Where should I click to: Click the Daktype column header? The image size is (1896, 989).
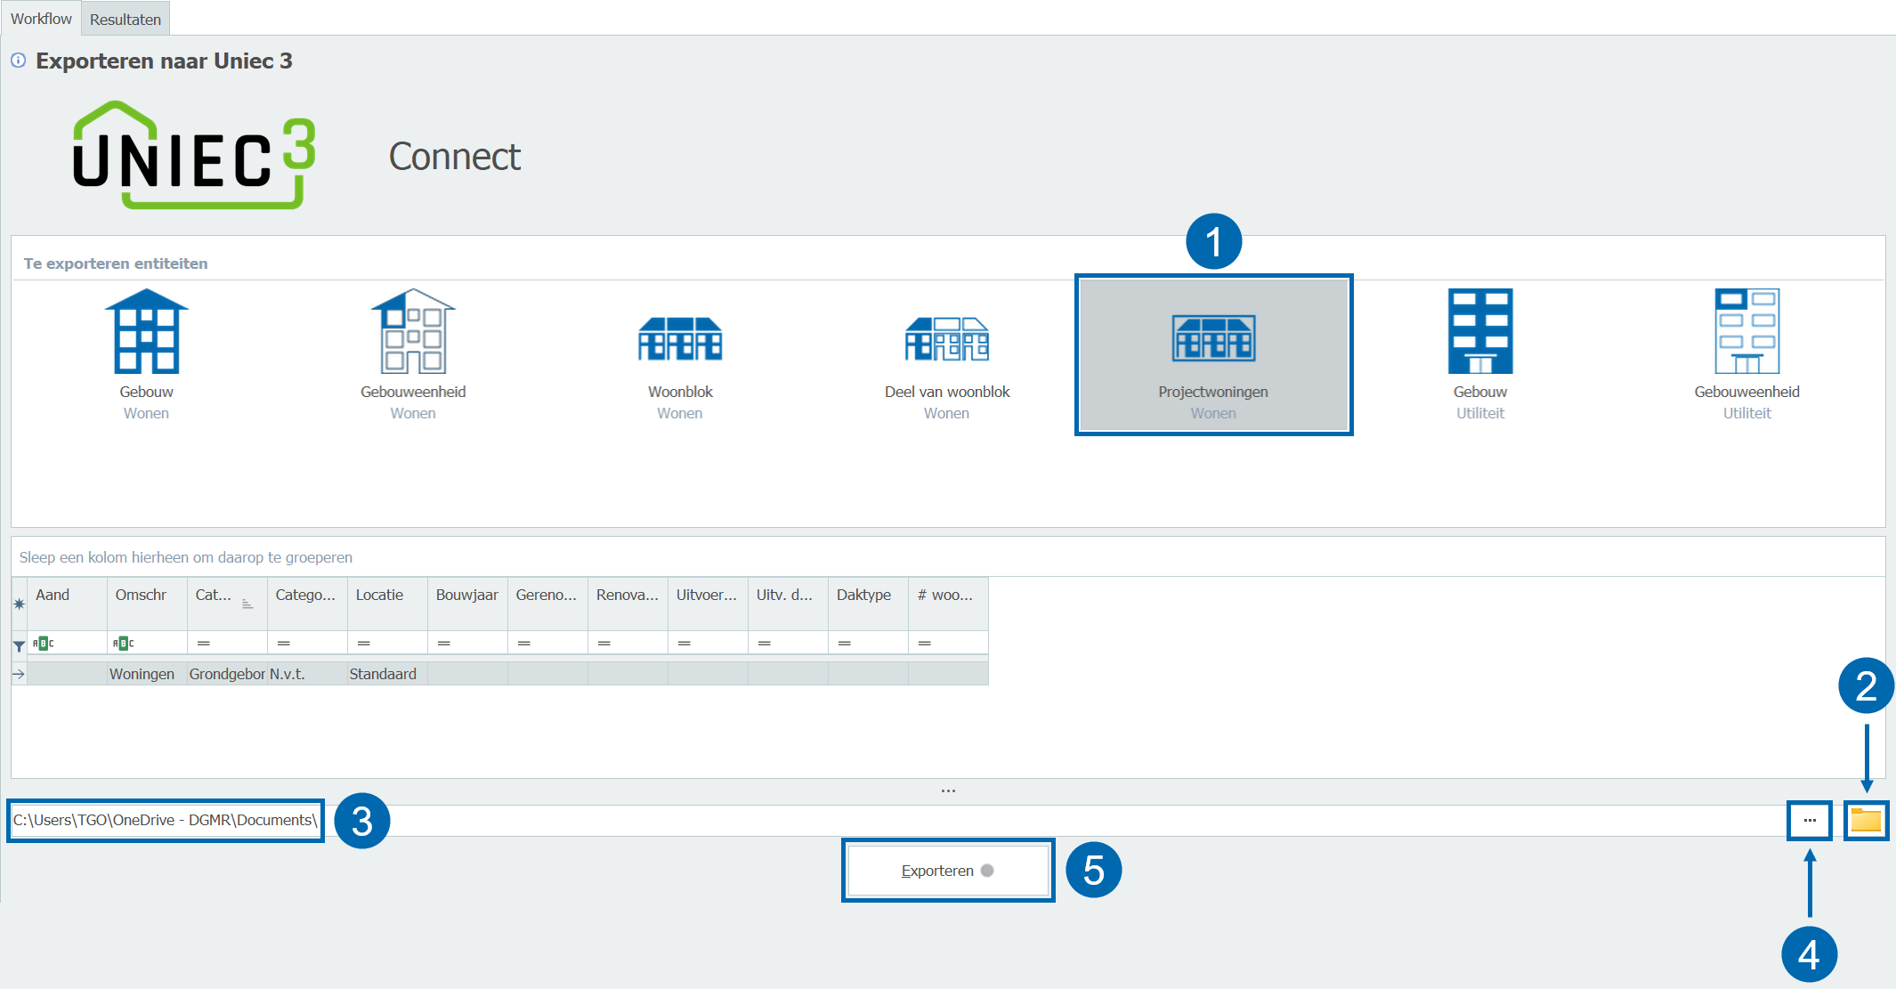pyautogui.click(x=864, y=595)
